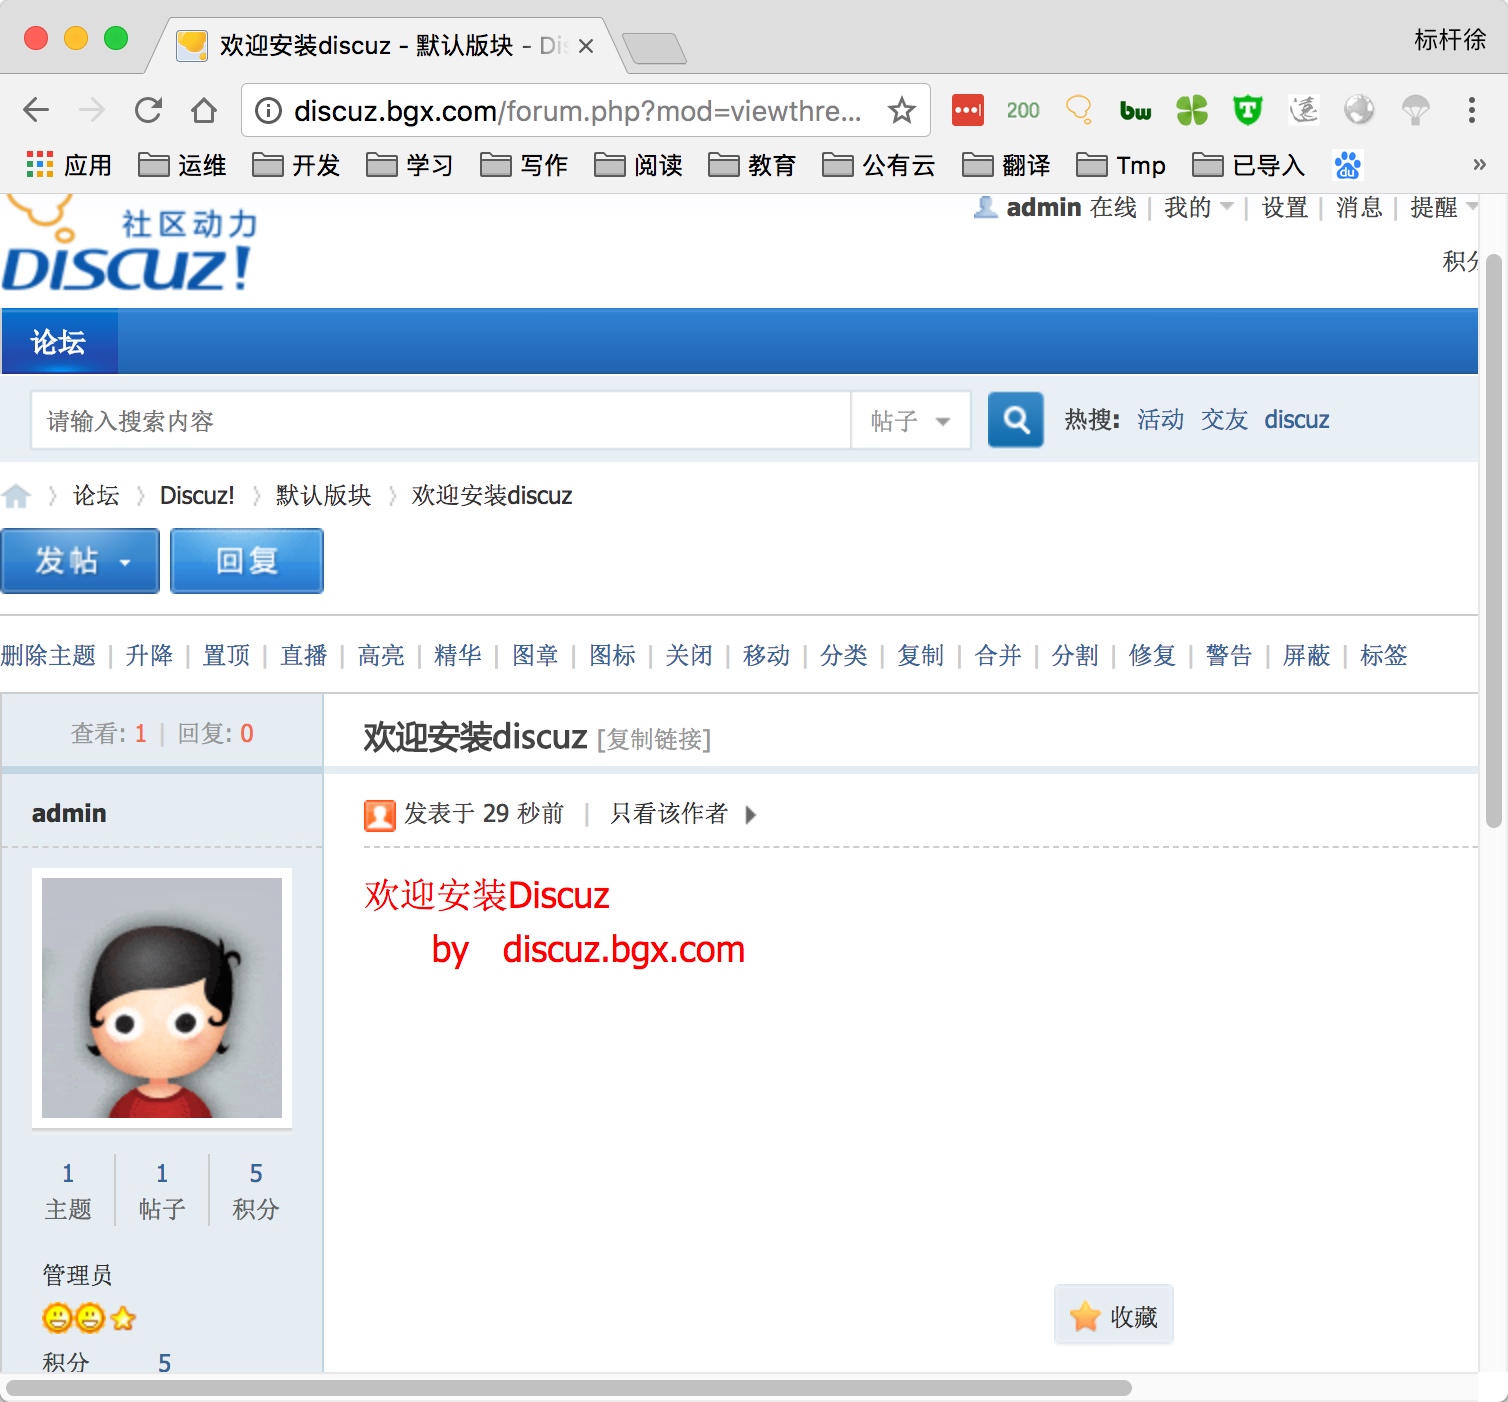Expand the 只看该作者 arrow
Image resolution: width=1508 pixels, height=1402 pixels.
751,814
